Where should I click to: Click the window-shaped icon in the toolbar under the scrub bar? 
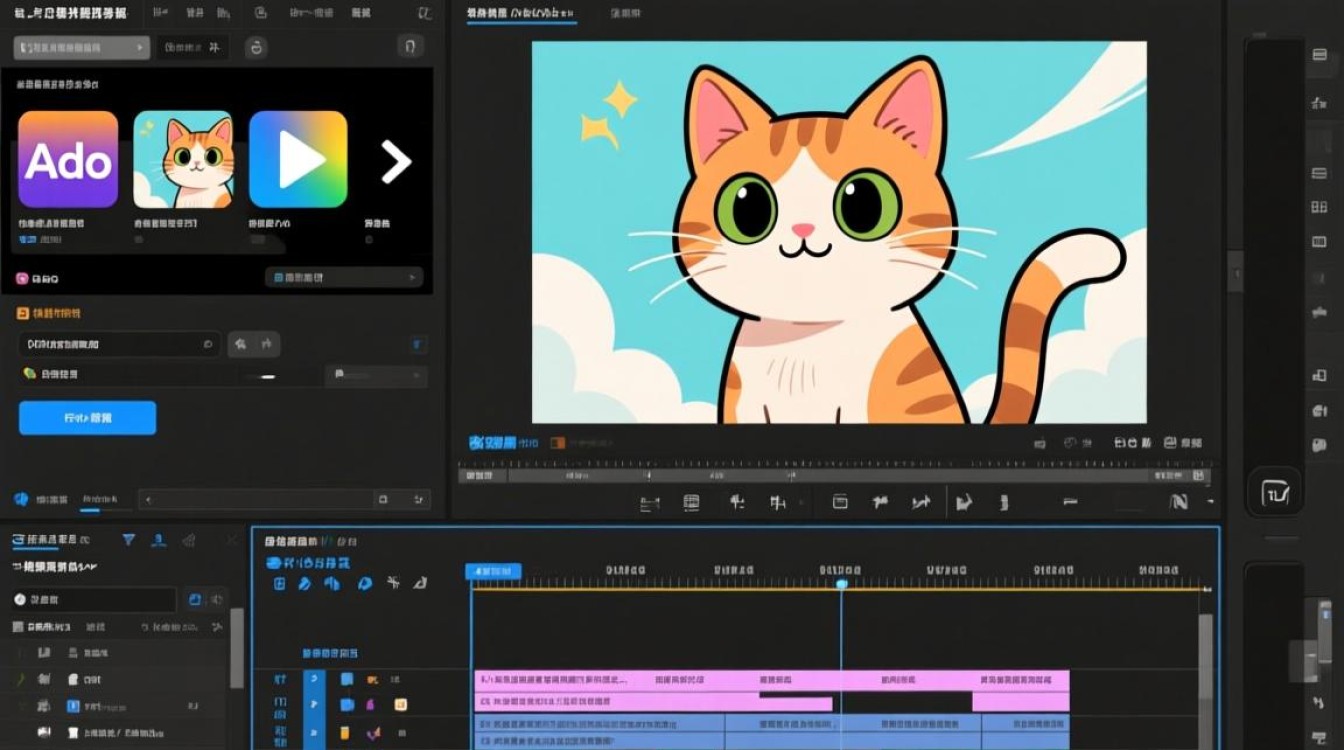[840, 502]
